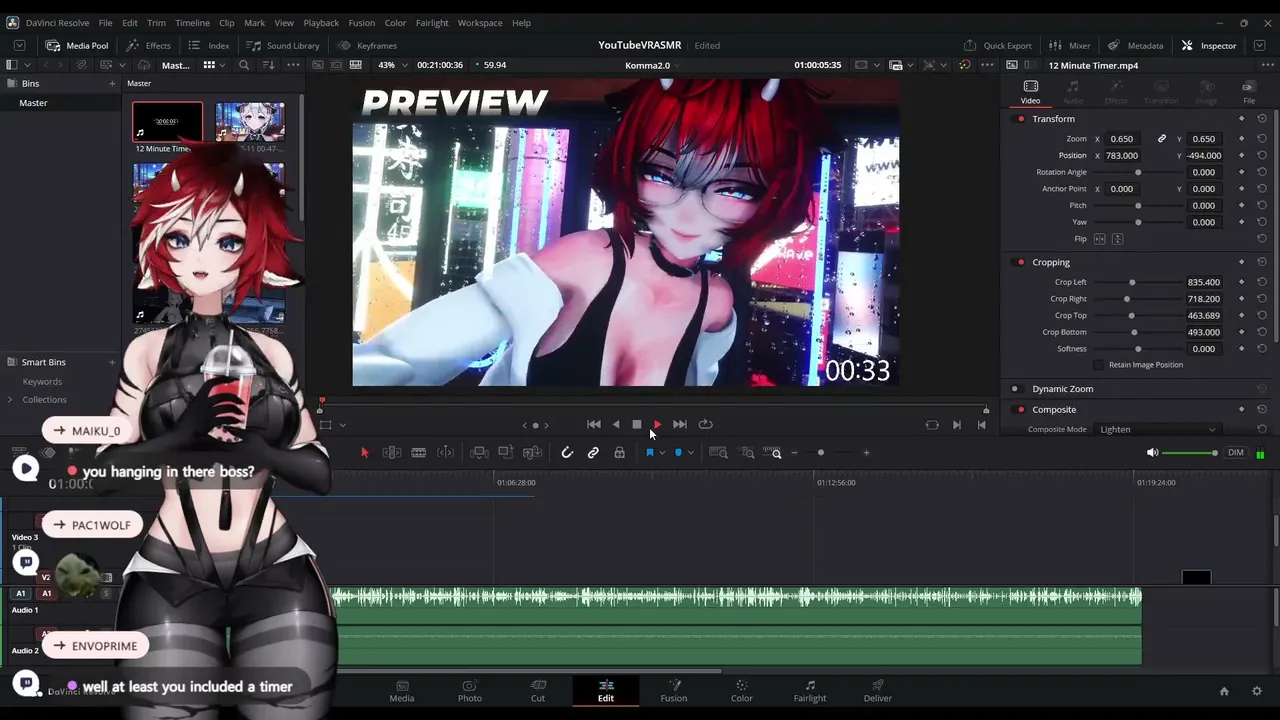Open the flag color dropdown arrow
Image resolution: width=1280 pixels, height=720 pixels.
coord(661,453)
